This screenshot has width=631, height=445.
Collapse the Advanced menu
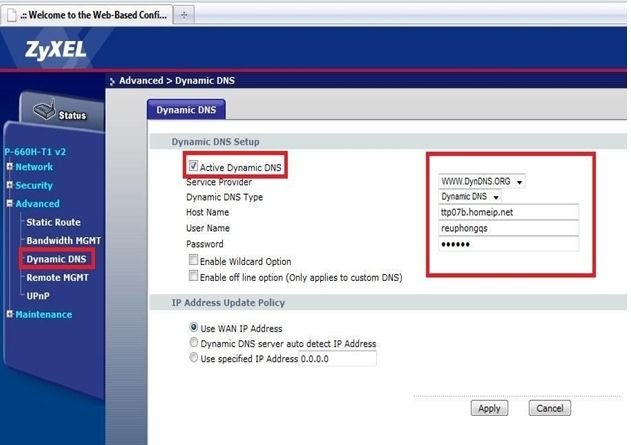[x=10, y=203]
